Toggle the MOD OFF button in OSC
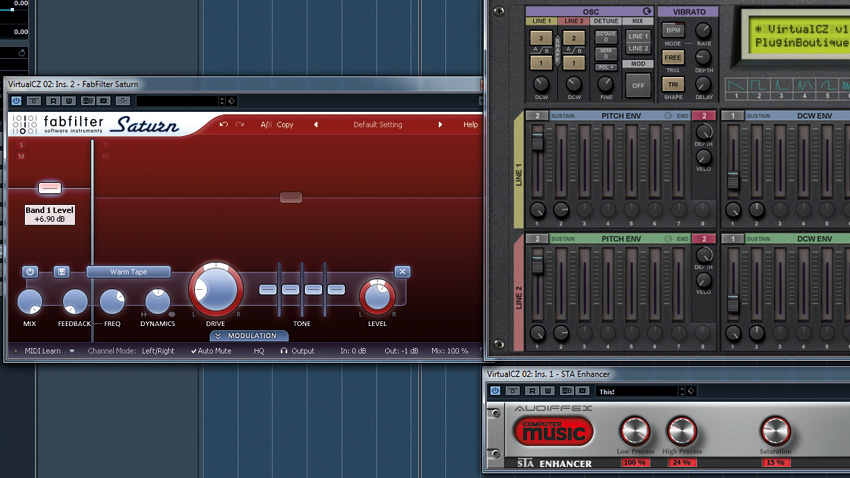Image resolution: width=850 pixels, height=478 pixels. click(x=638, y=86)
